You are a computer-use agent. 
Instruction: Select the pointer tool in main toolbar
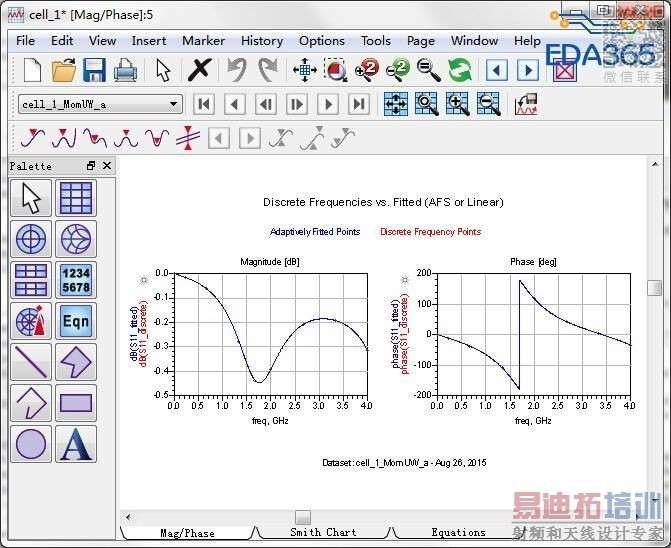pyautogui.click(x=163, y=70)
